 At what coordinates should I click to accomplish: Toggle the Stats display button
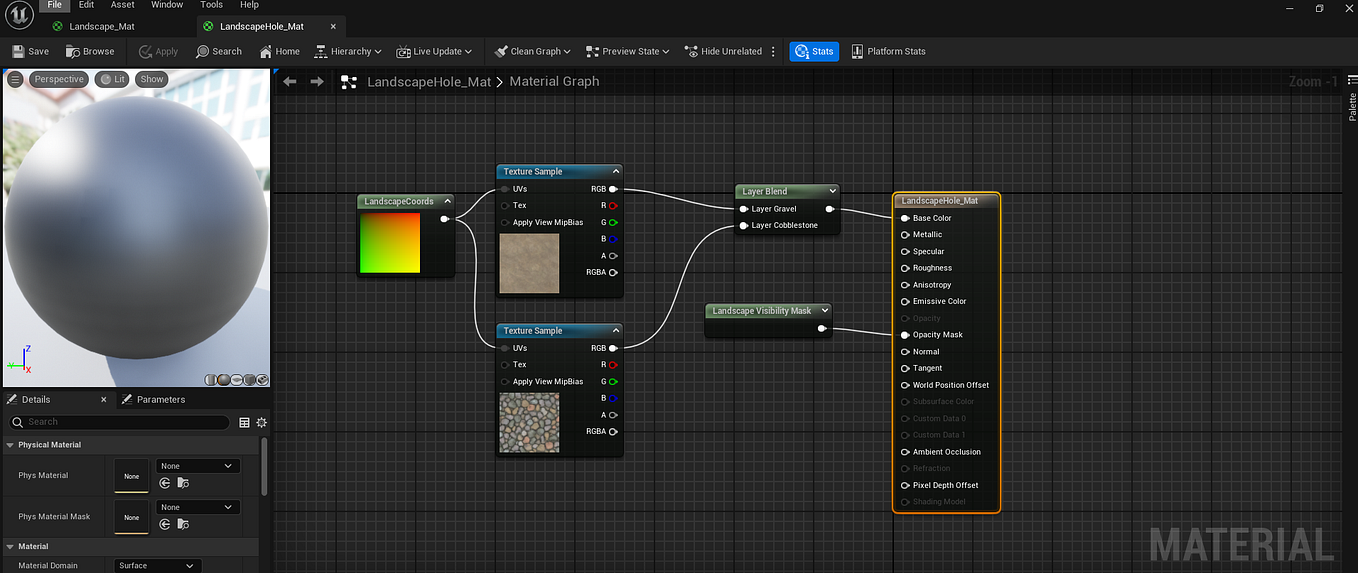pos(813,51)
